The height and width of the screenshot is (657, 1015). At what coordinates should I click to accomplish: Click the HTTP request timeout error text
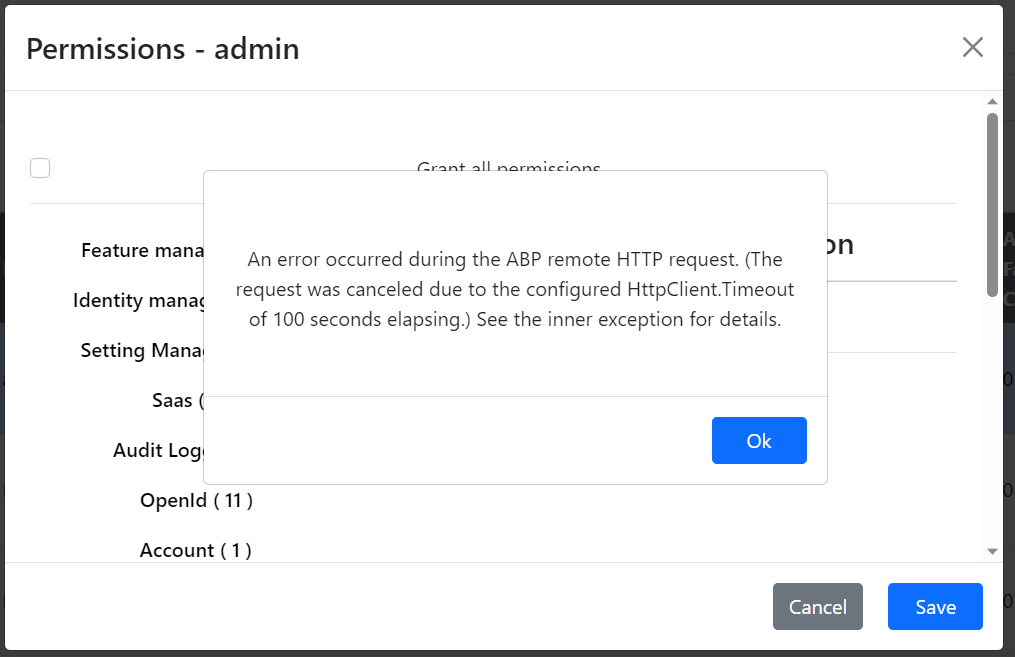(x=515, y=291)
